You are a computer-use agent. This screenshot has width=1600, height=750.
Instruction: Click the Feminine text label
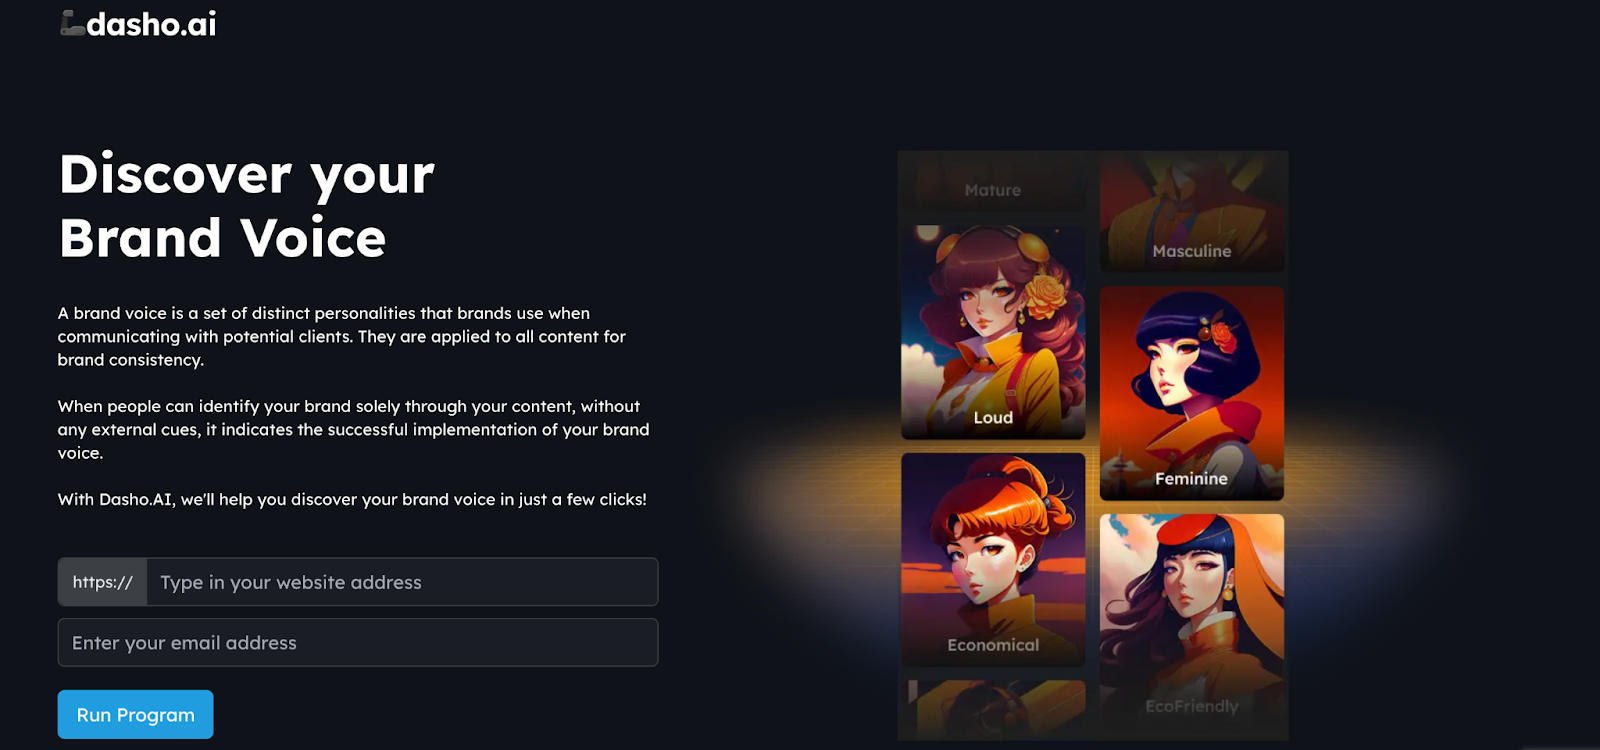(1191, 479)
